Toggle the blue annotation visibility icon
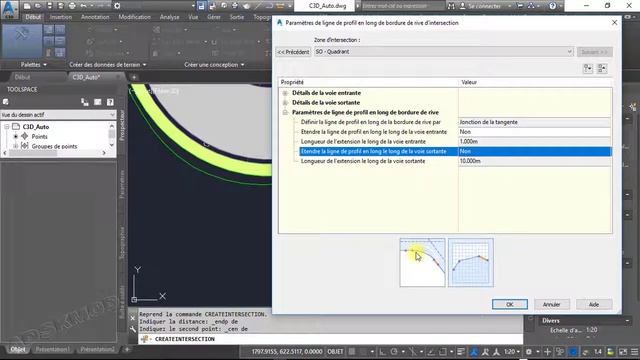This screenshot has width=640, height=360. tap(474, 351)
